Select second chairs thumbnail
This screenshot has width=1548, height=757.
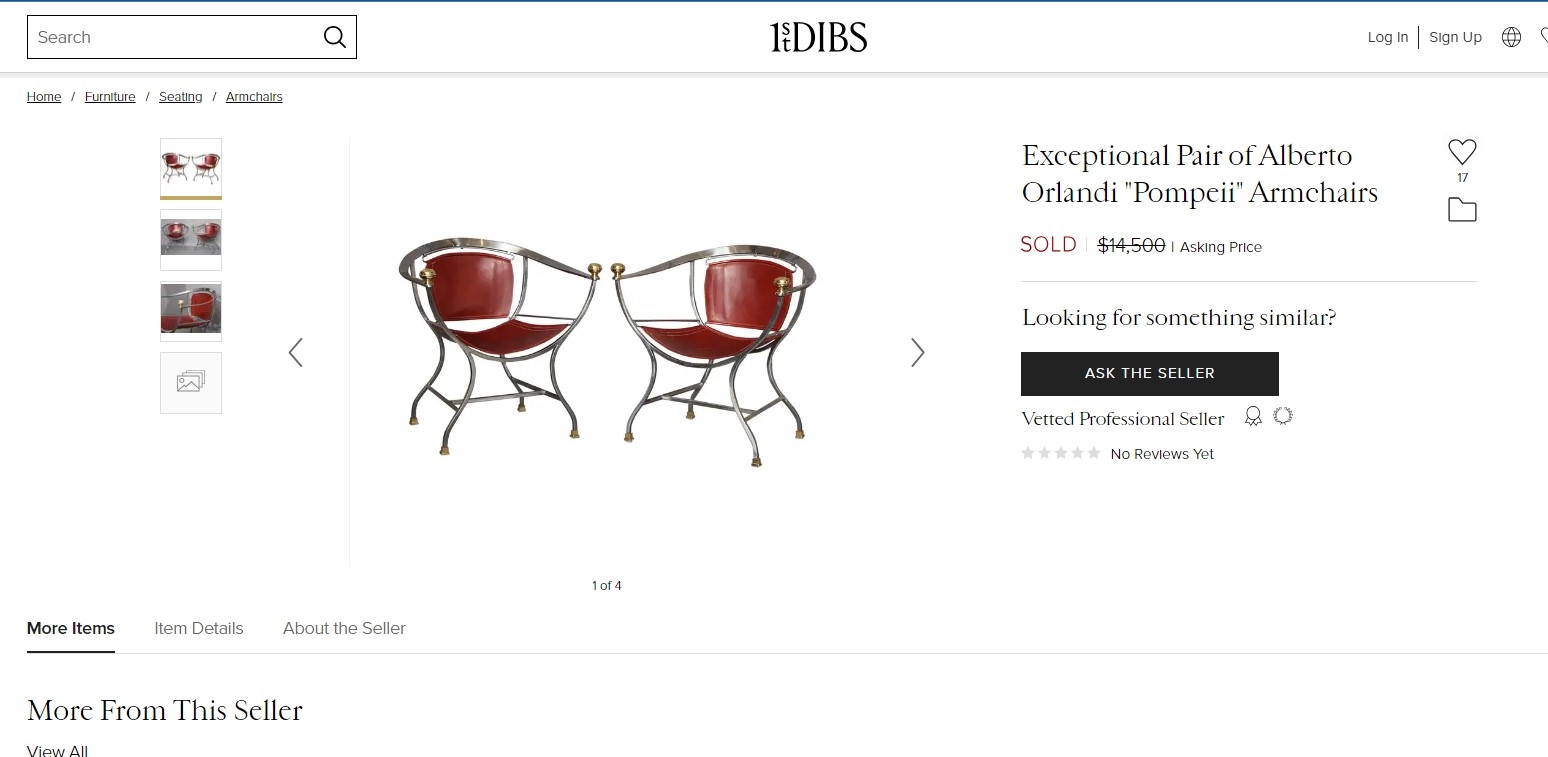point(191,239)
